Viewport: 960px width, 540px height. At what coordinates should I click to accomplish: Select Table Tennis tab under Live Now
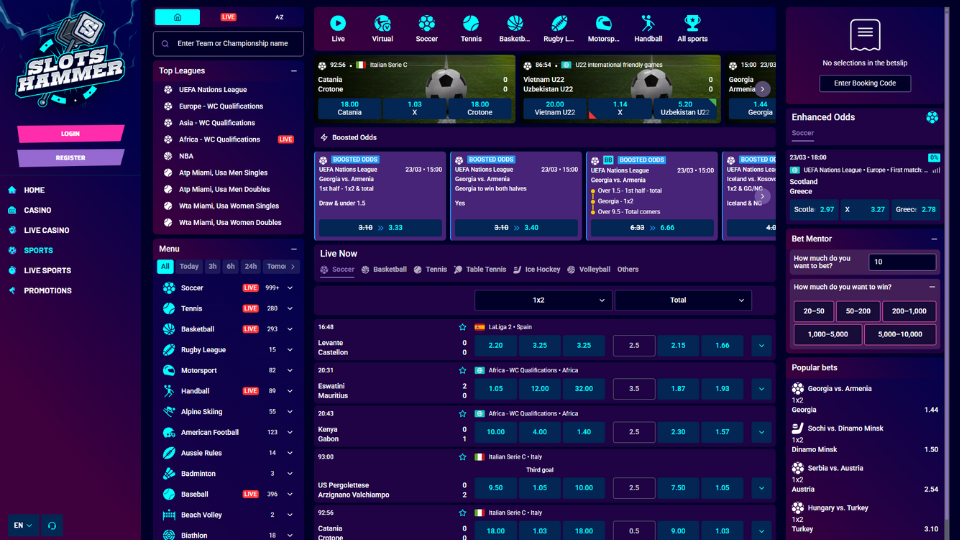click(480, 269)
